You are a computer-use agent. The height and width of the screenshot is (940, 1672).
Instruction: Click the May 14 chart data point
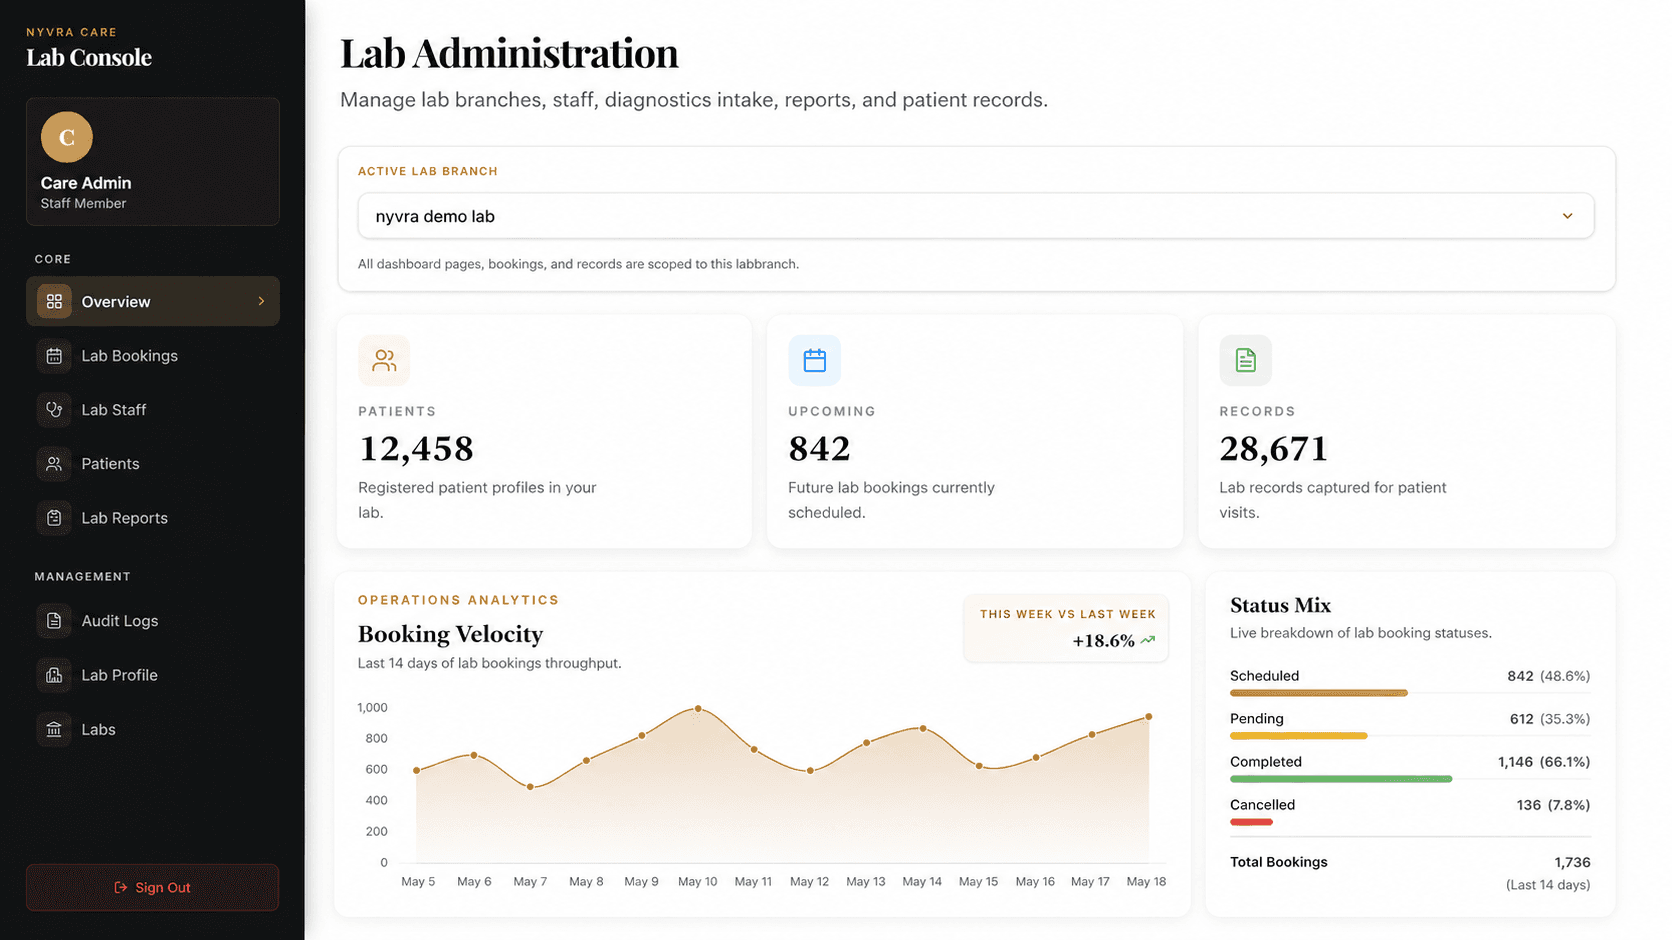click(922, 729)
